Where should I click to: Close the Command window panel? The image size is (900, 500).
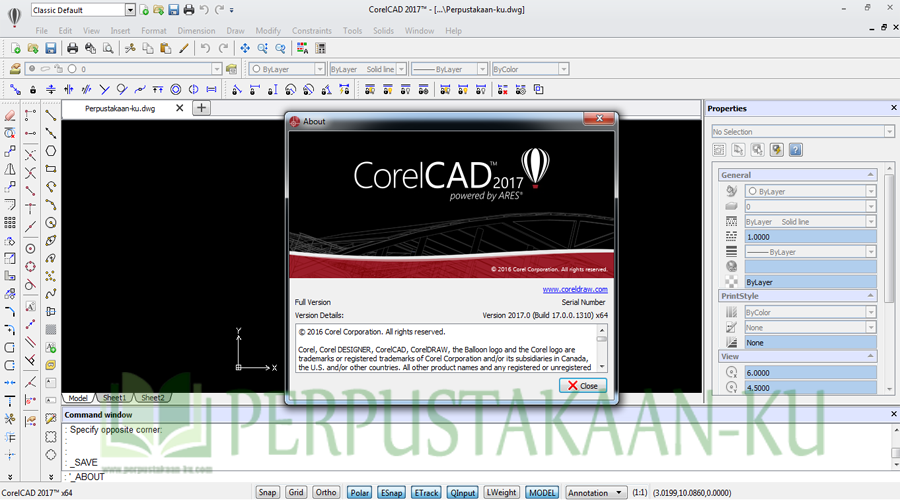[894, 414]
